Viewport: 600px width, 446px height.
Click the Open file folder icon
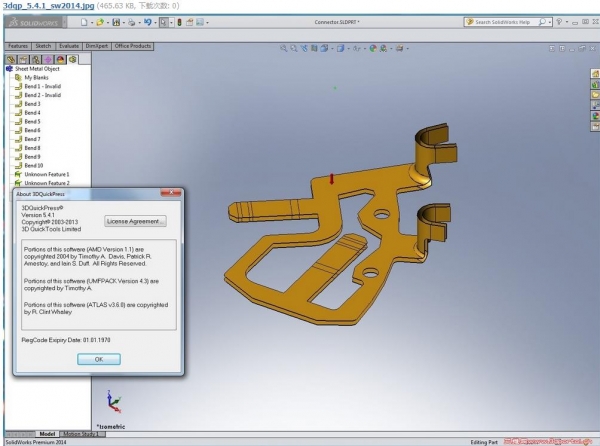(100, 22)
